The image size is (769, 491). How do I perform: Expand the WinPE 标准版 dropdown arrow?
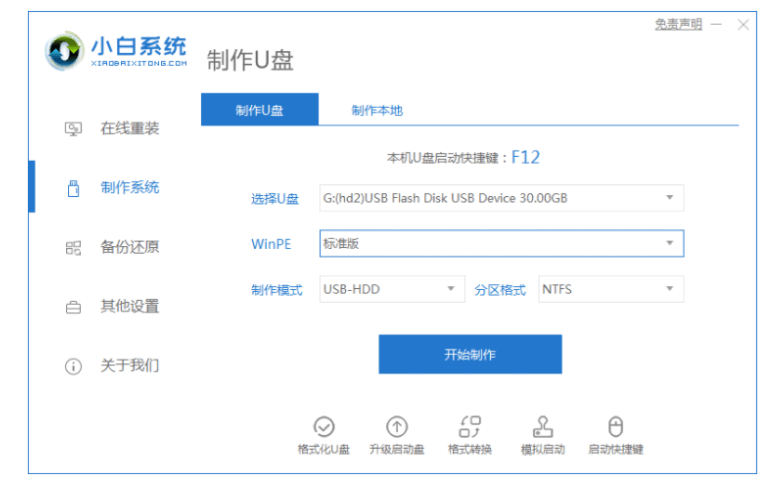tap(669, 243)
